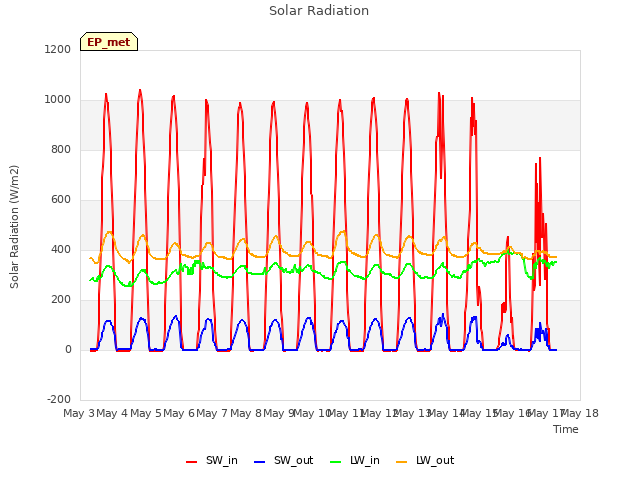Click the May 8 x-axis tick label
The image size is (640, 480).
246,413
